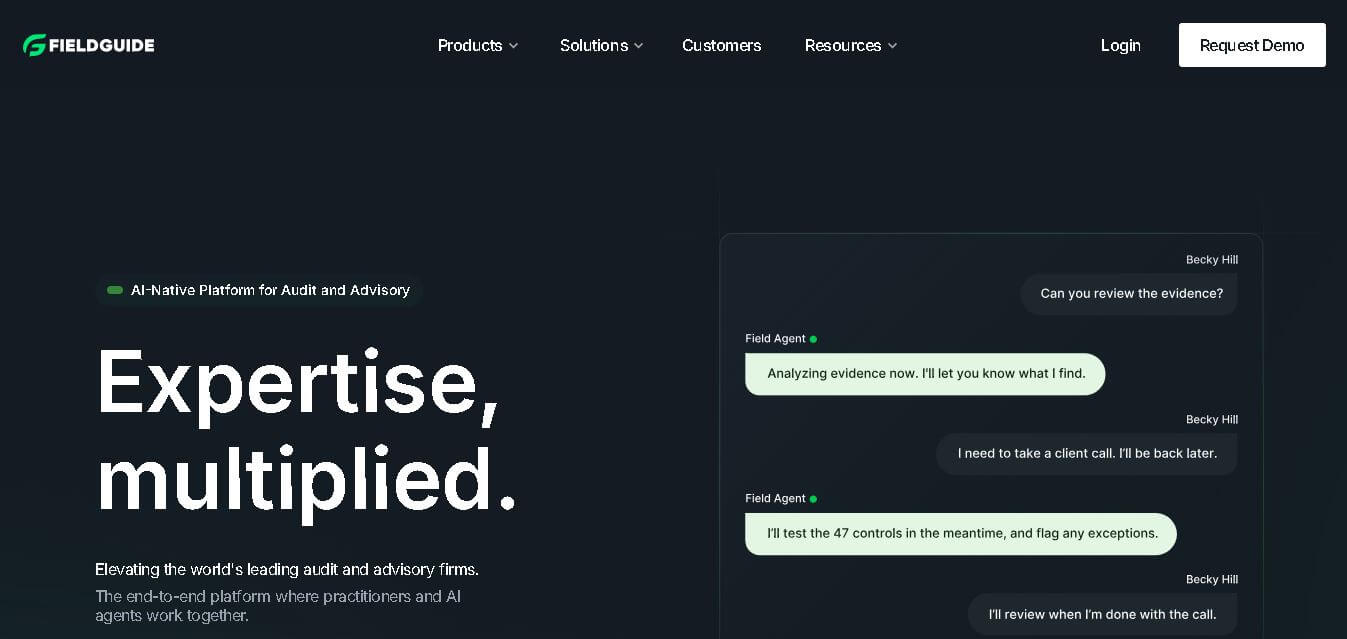Click the FIELDGUIDE wordmark text
This screenshot has height=639, width=1347.
[x=103, y=46]
